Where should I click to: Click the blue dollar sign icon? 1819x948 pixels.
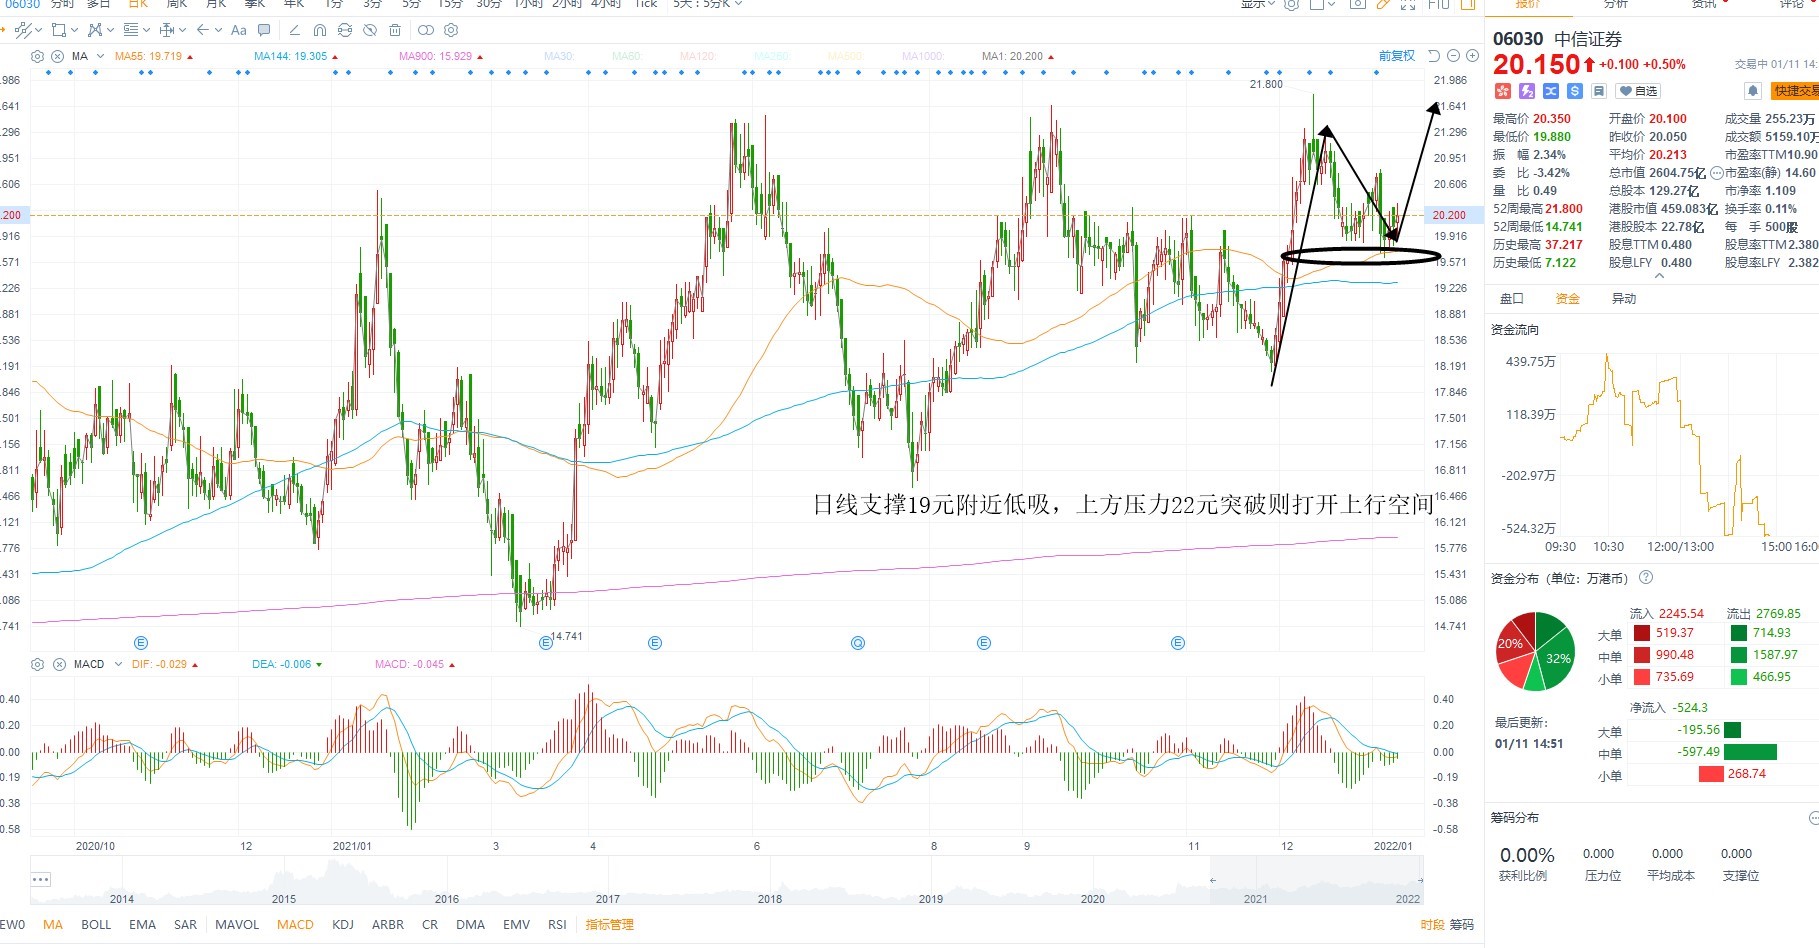click(x=1575, y=91)
